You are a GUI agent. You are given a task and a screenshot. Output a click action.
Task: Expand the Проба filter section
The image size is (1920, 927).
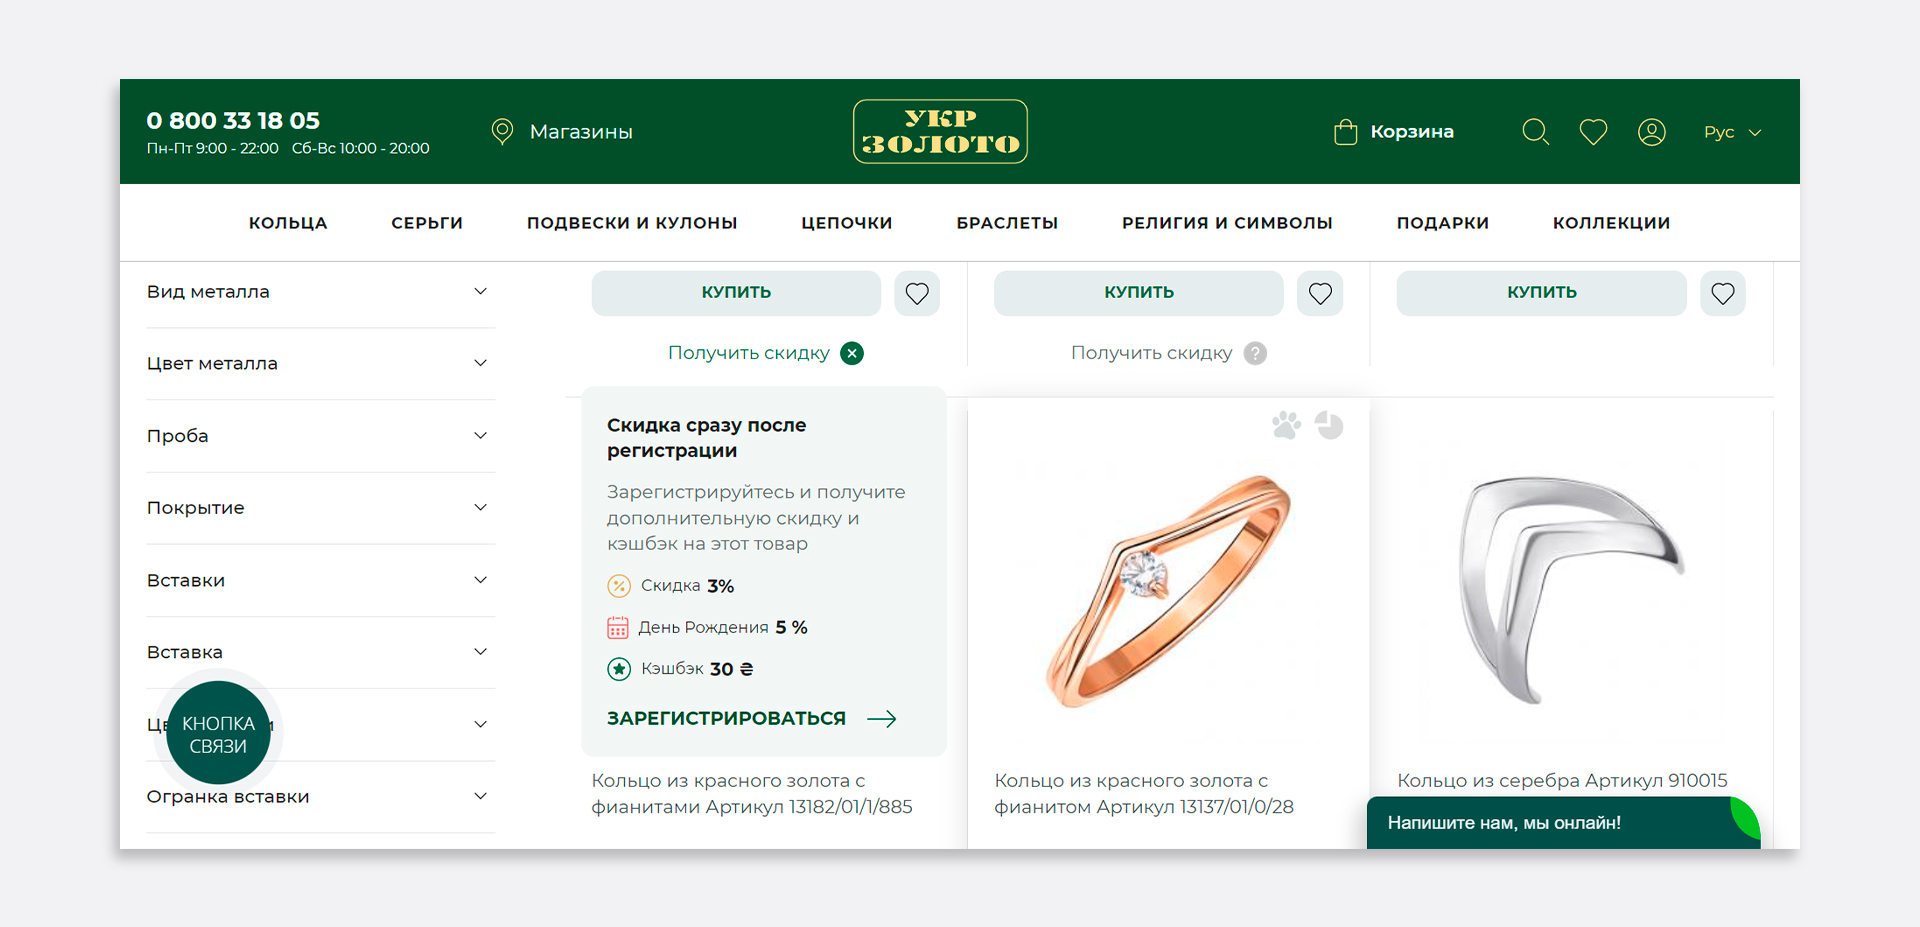coord(321,436)
